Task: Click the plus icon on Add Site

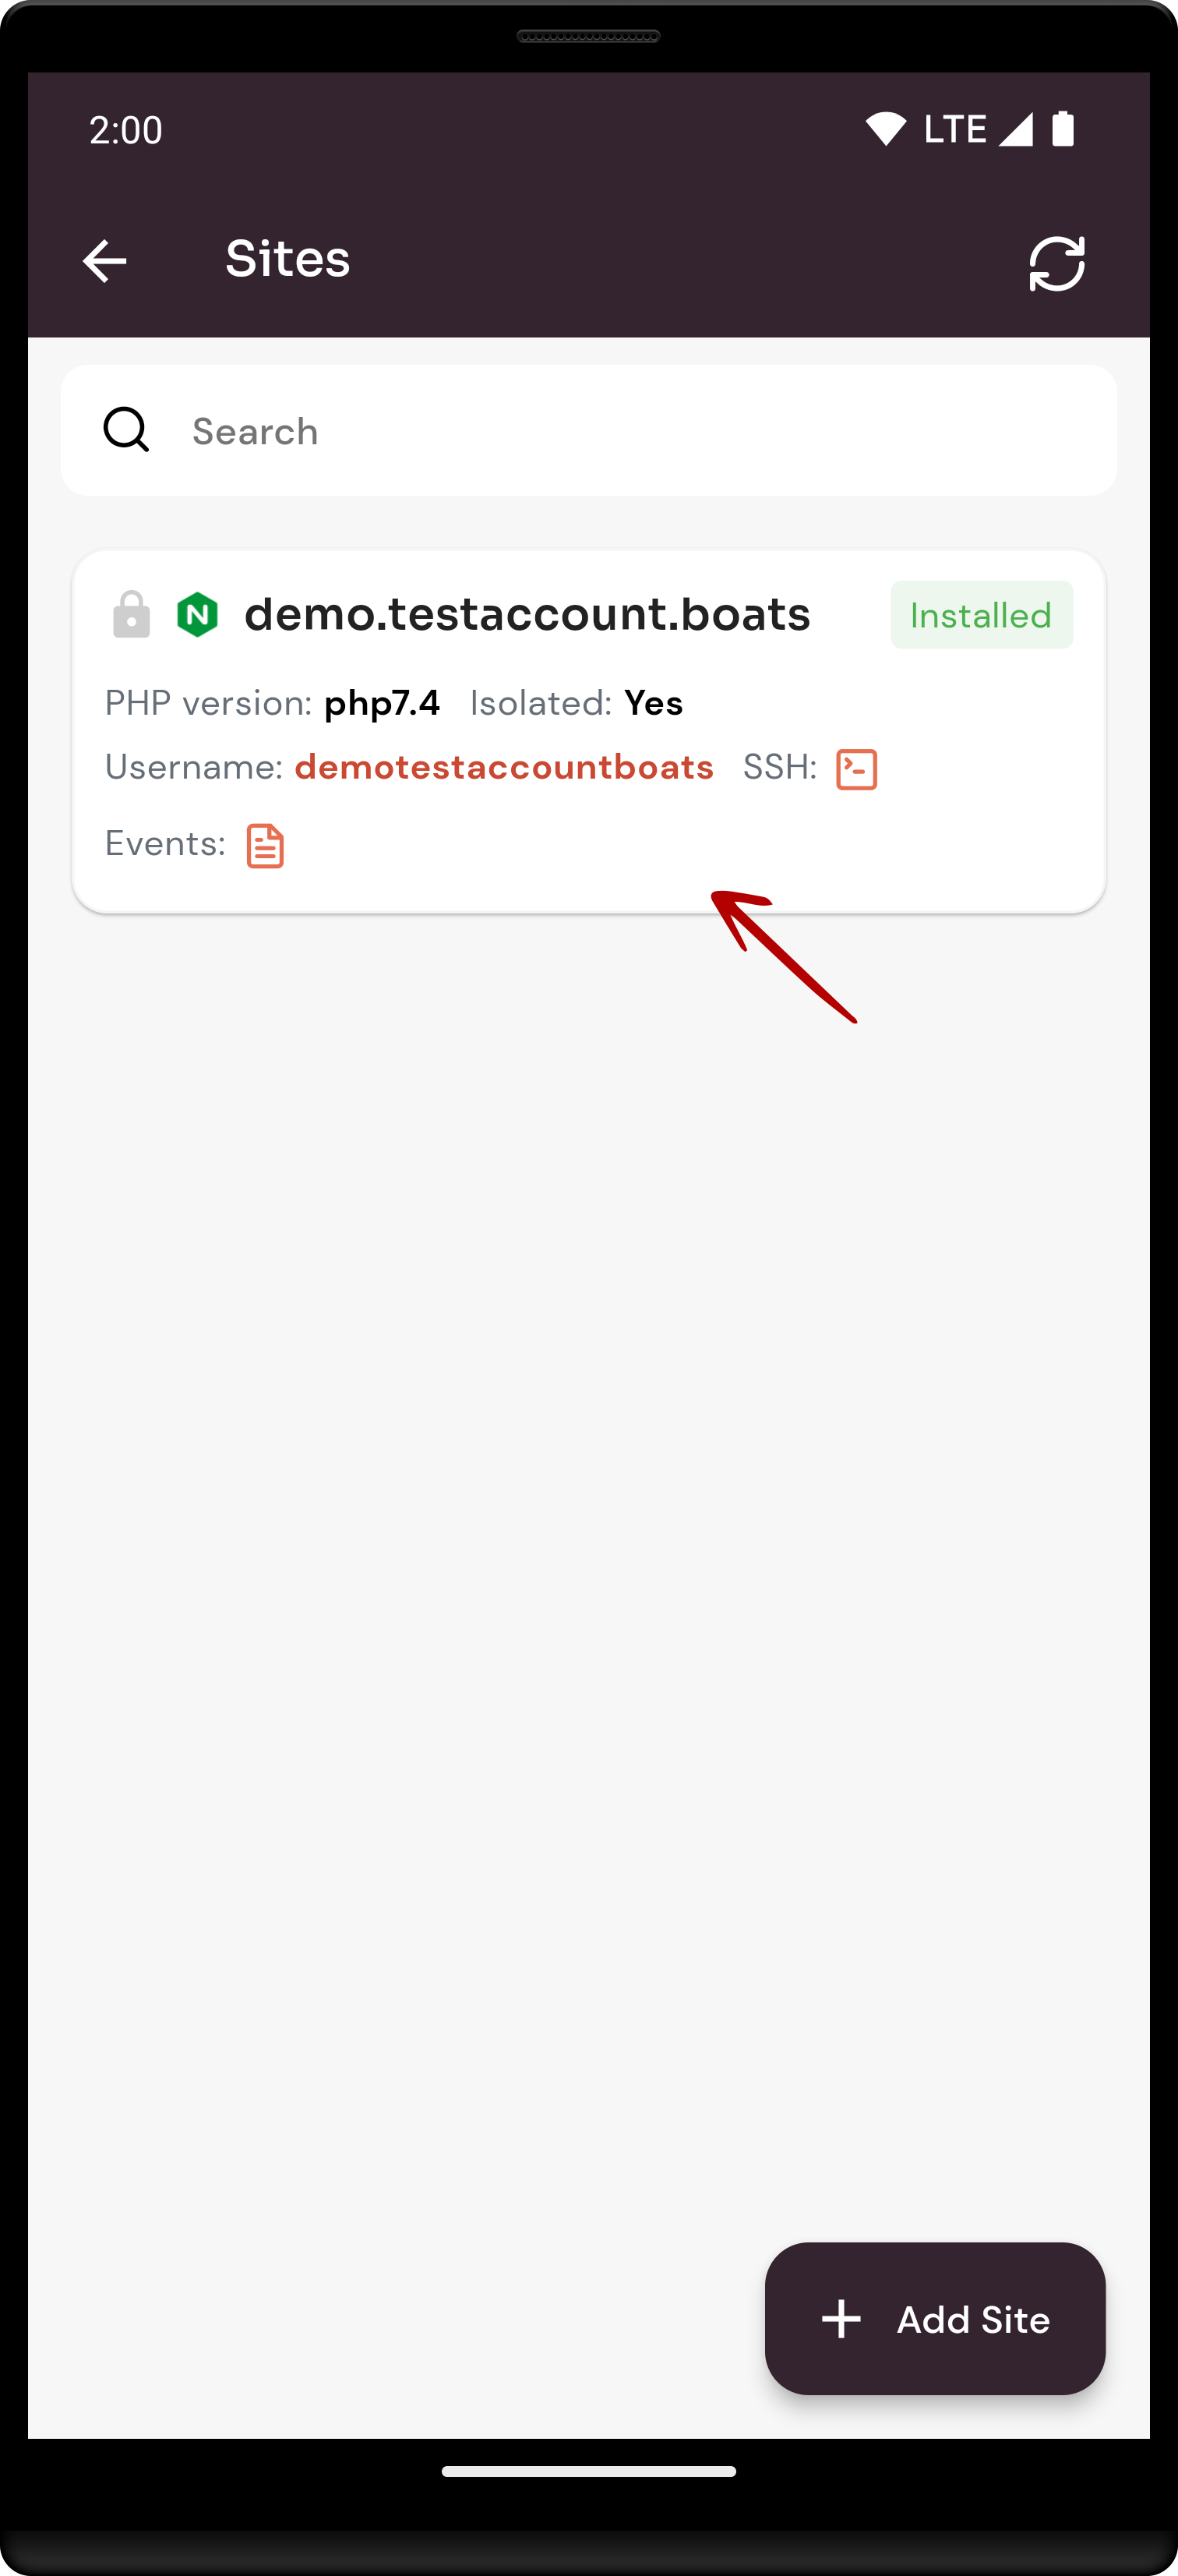Action: click(841, 2319)
